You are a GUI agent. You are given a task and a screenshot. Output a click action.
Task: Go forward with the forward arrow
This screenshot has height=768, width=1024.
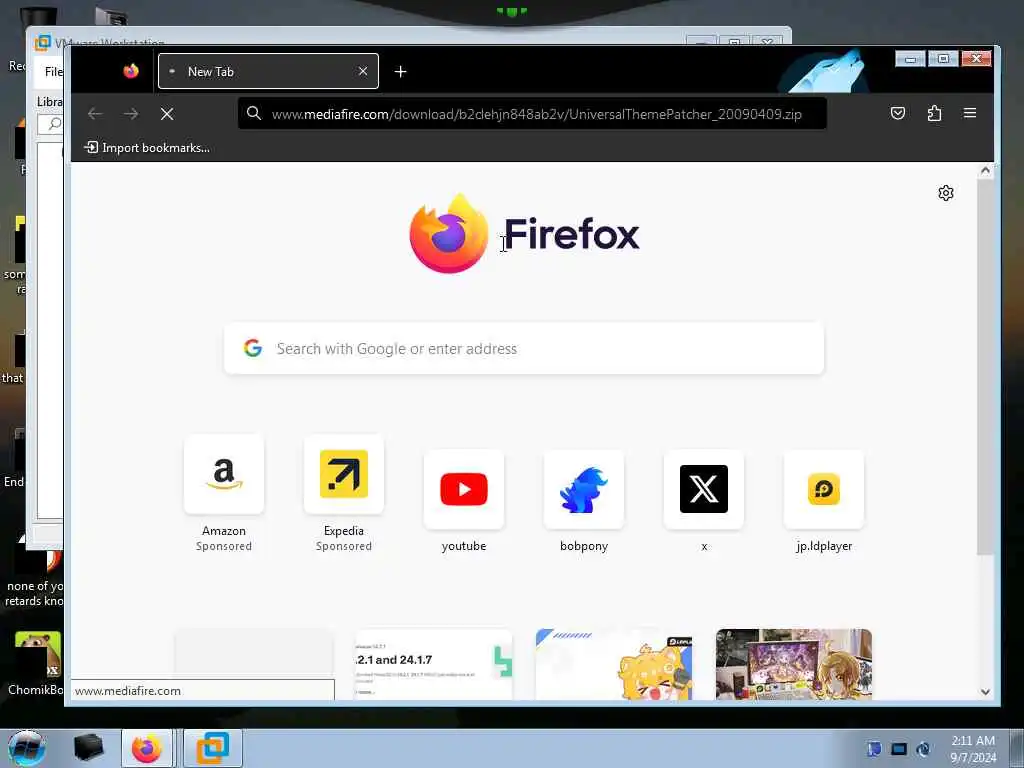pyautogui.click(x=131, y=114)
